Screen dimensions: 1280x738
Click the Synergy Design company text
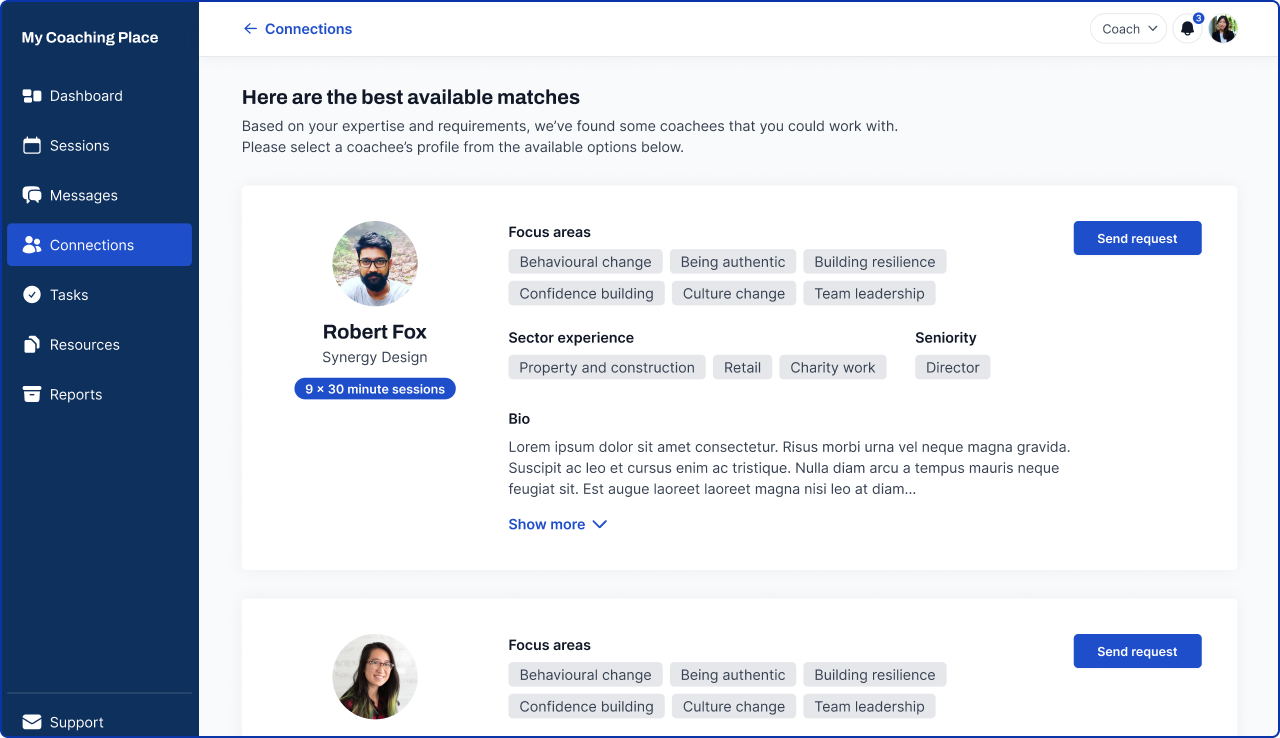(375, 357)
